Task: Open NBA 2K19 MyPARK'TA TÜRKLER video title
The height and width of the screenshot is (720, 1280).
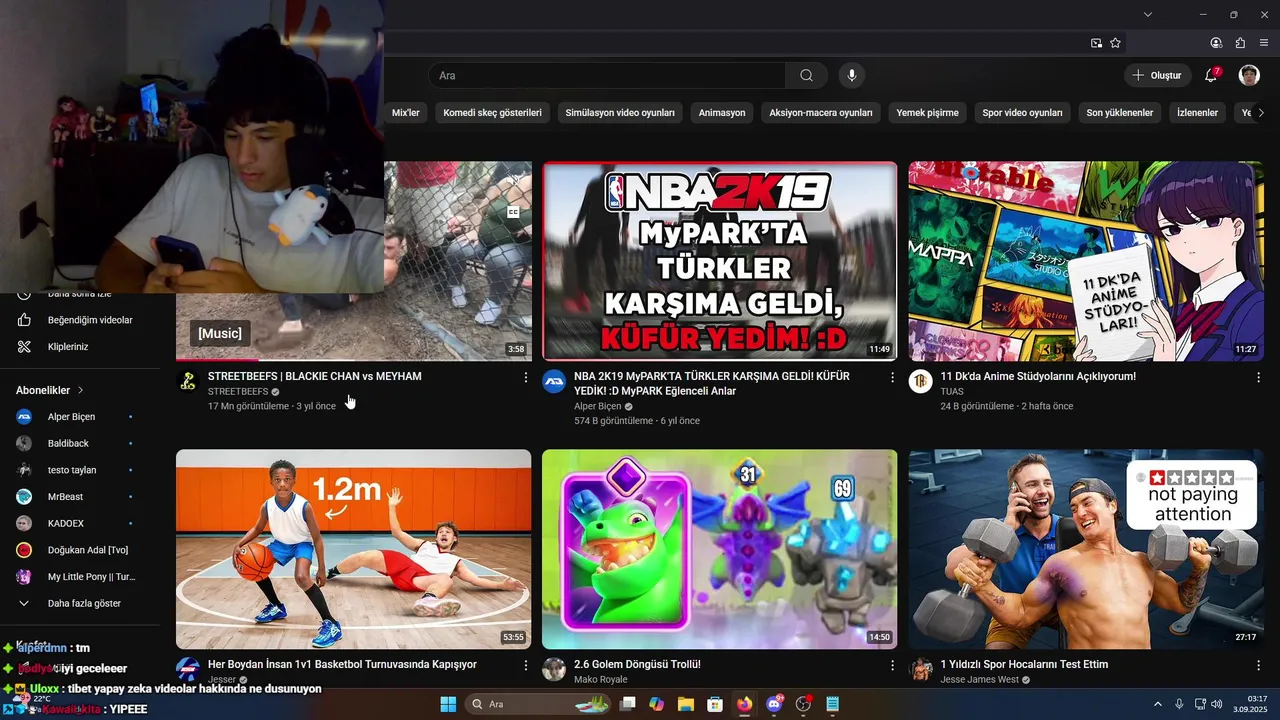Action: pyautogui.click(x=712, y=383)
